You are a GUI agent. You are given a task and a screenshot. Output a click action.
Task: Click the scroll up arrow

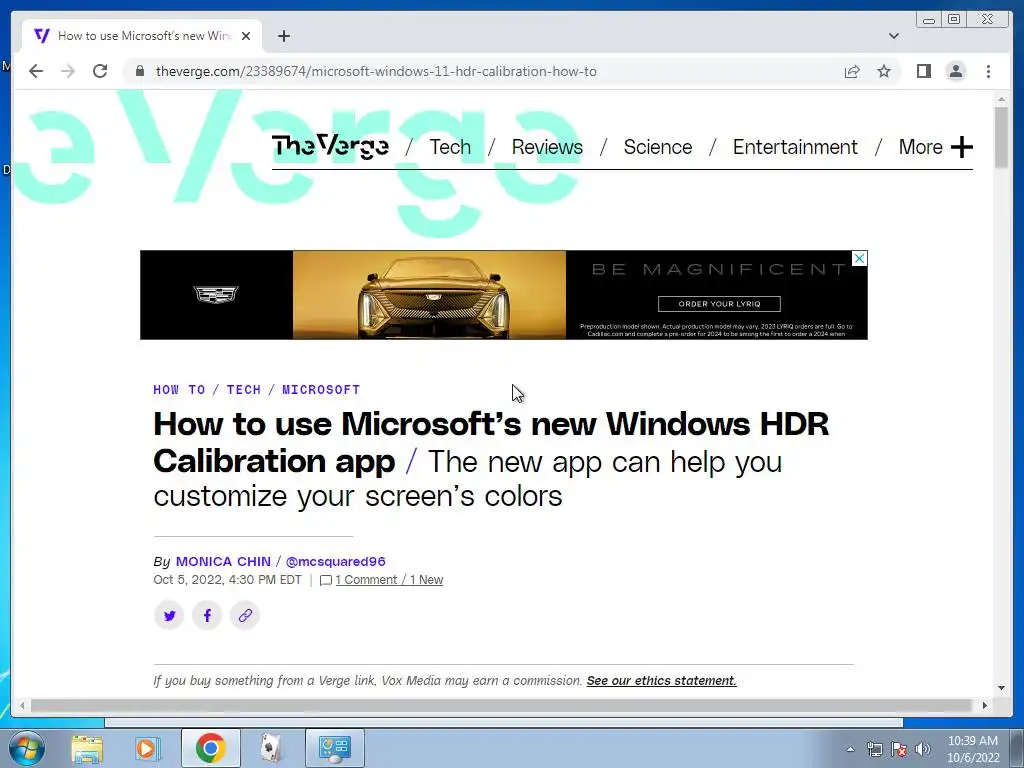(1001, 99)
